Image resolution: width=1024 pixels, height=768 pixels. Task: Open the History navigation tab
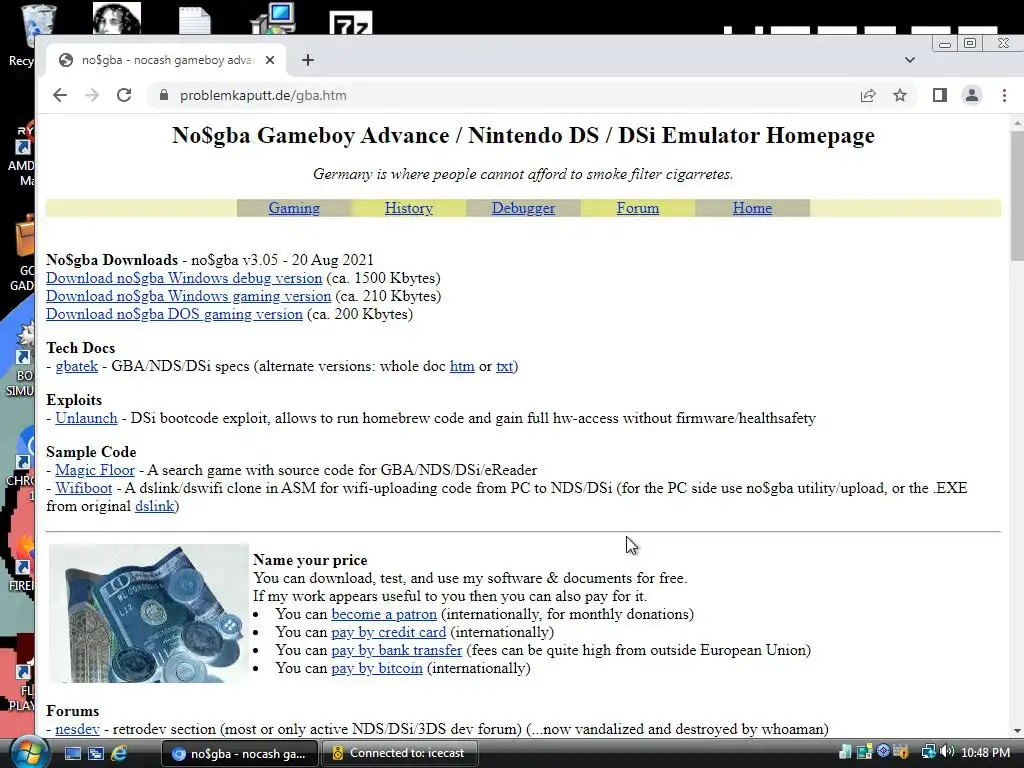click(409, 208)
